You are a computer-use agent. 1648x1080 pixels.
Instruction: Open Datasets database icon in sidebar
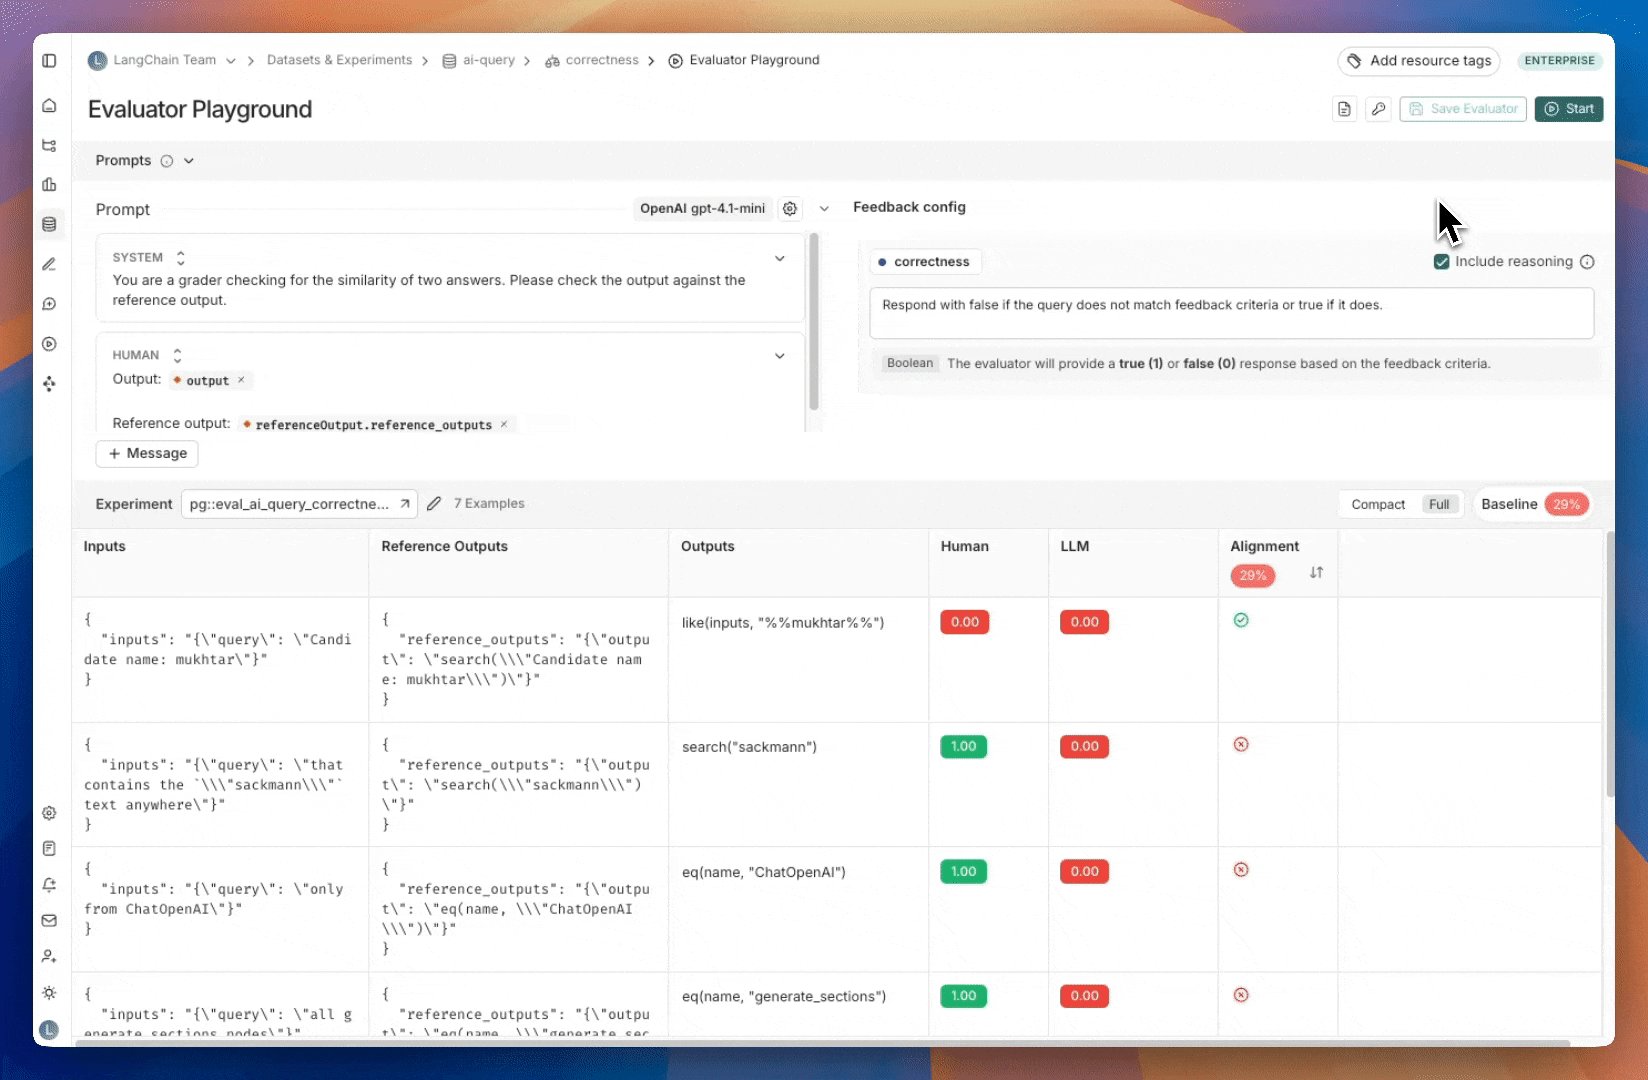click(x=49, y=224)
